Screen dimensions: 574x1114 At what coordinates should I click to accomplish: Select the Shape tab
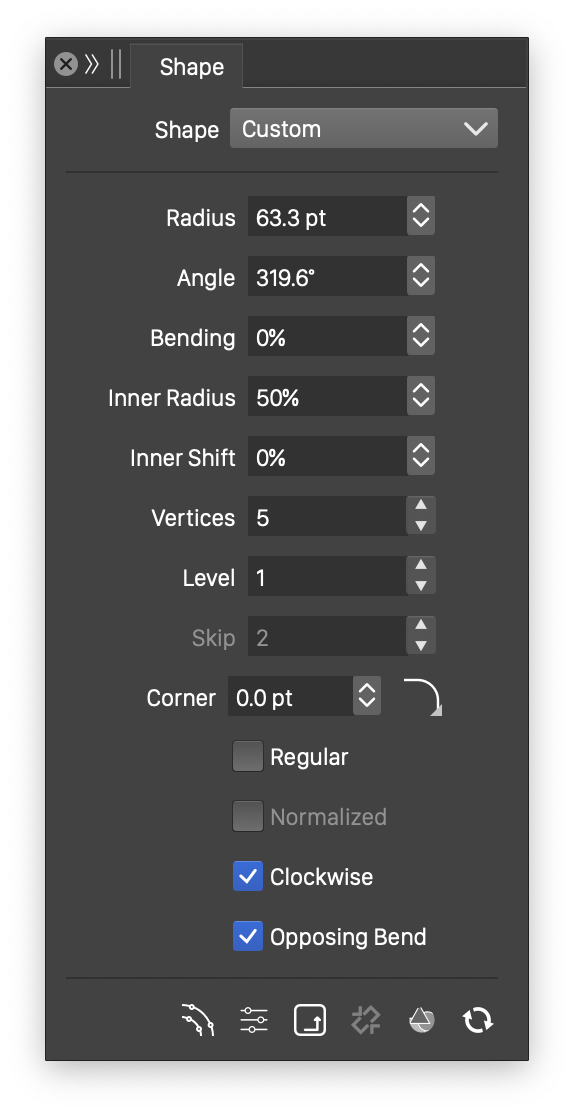tap(191, 67)
